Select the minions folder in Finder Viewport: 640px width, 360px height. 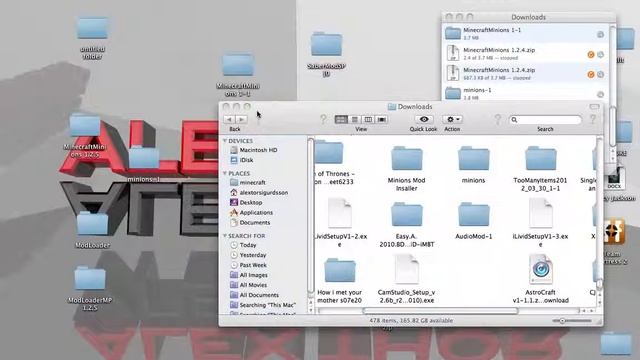[473, 158]
